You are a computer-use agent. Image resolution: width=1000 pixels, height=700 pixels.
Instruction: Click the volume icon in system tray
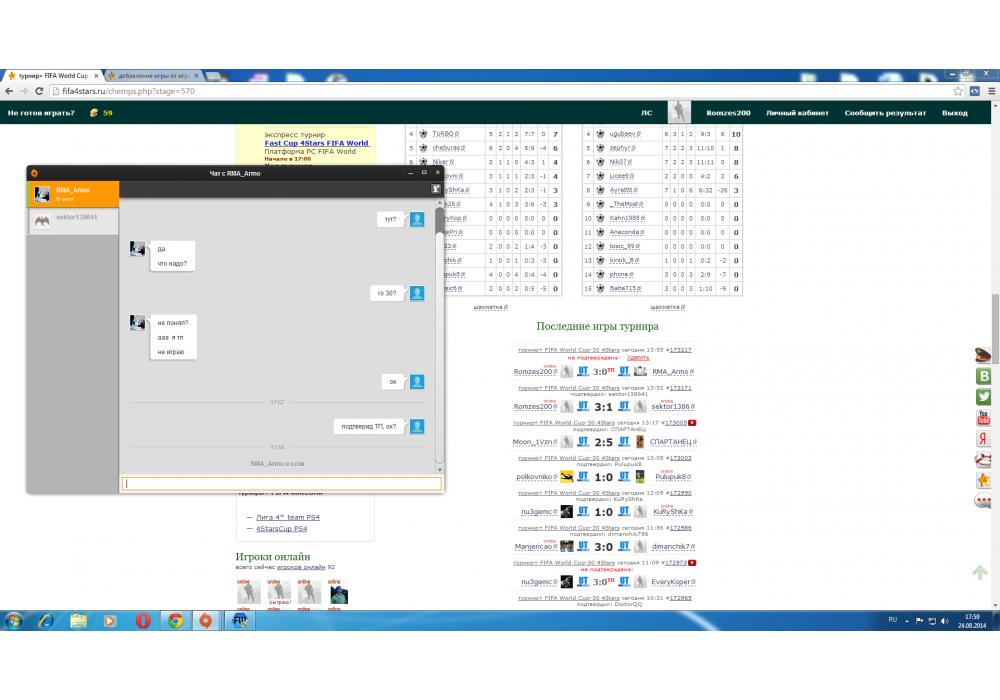click(945, 621)
